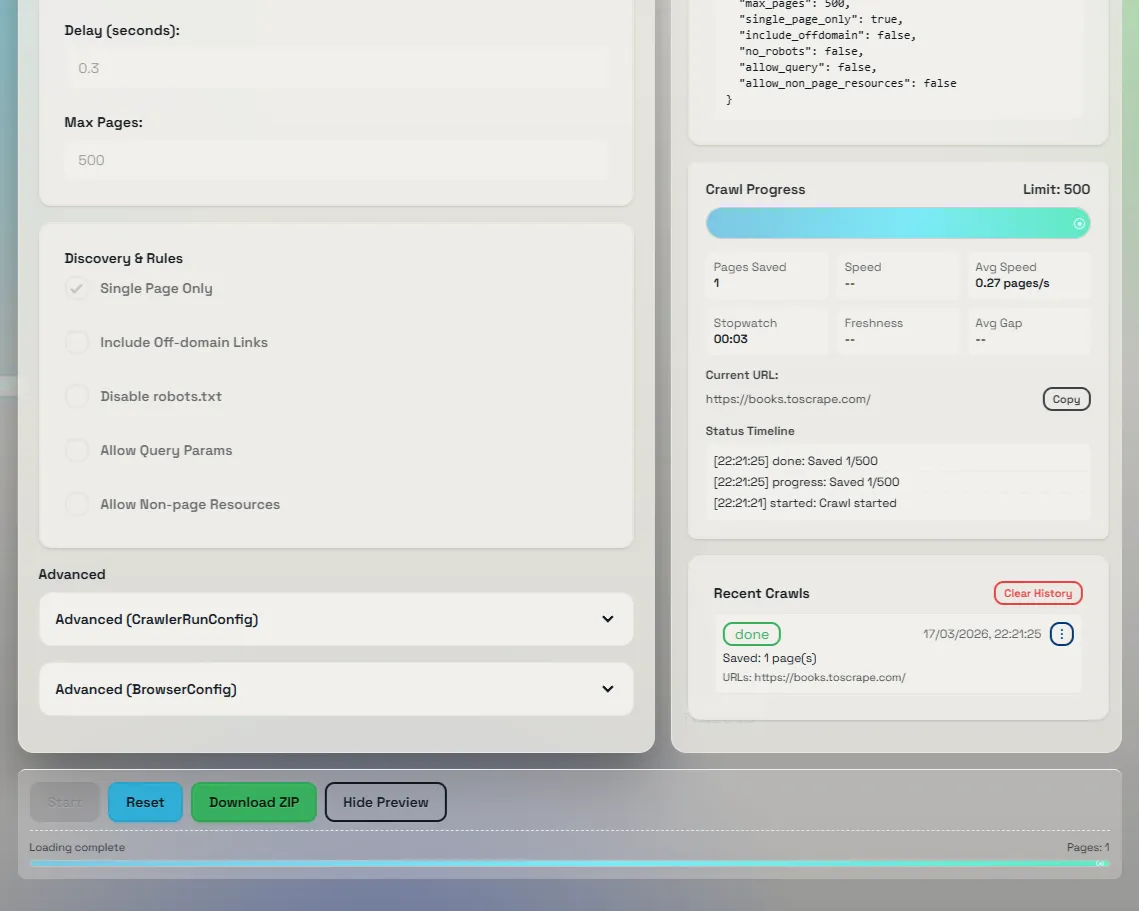This screenshot has height=911, width=1139.
Task: Click the Stopwatch 00:03 card
Action: tap(767, 331)
